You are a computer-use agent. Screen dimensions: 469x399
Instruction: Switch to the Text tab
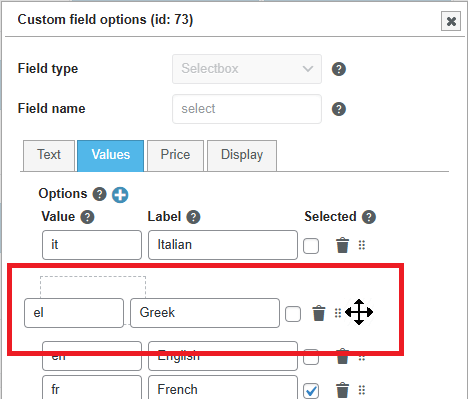pos(49,156)
